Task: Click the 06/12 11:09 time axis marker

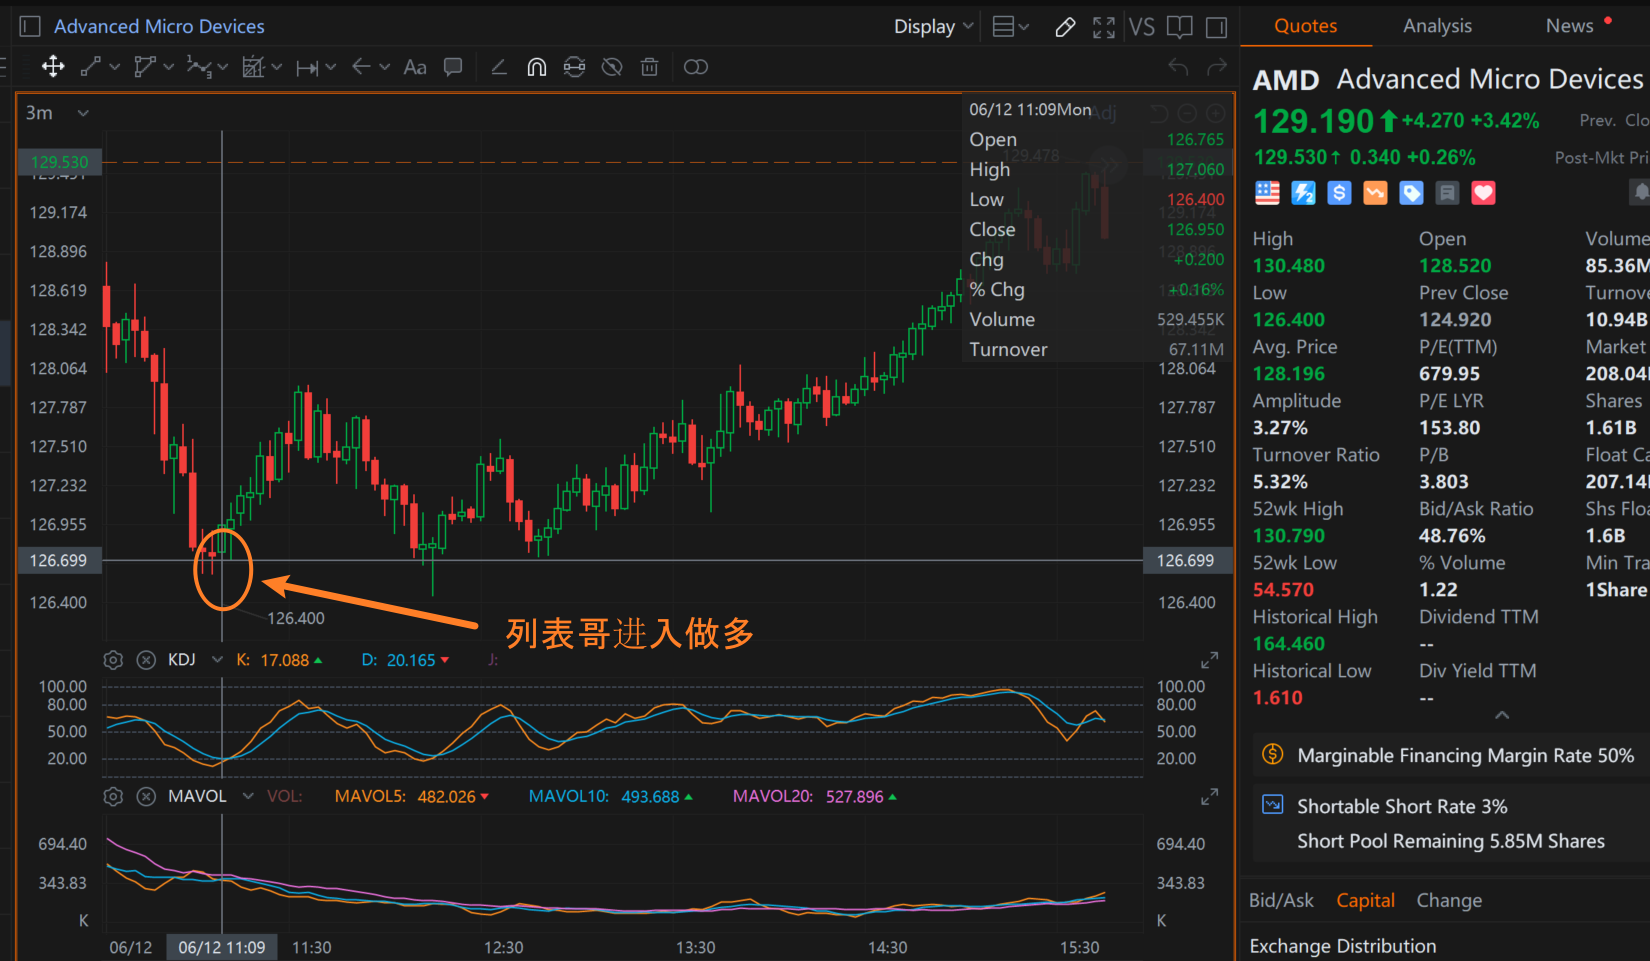Action: coord(222,947)
